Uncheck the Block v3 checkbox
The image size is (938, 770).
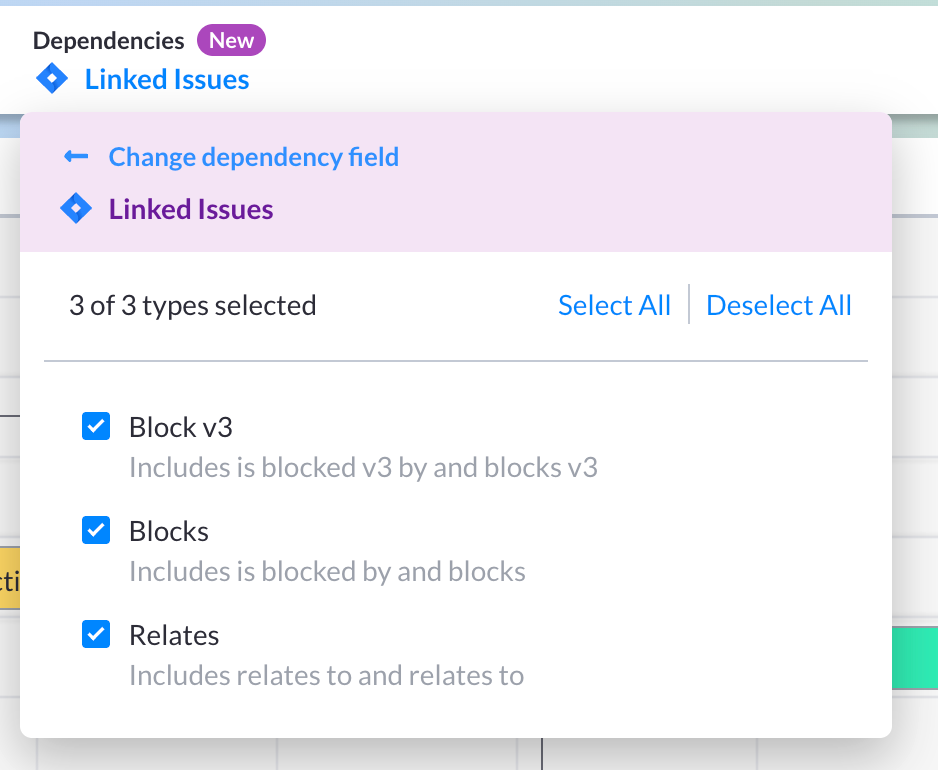(96, 427)
